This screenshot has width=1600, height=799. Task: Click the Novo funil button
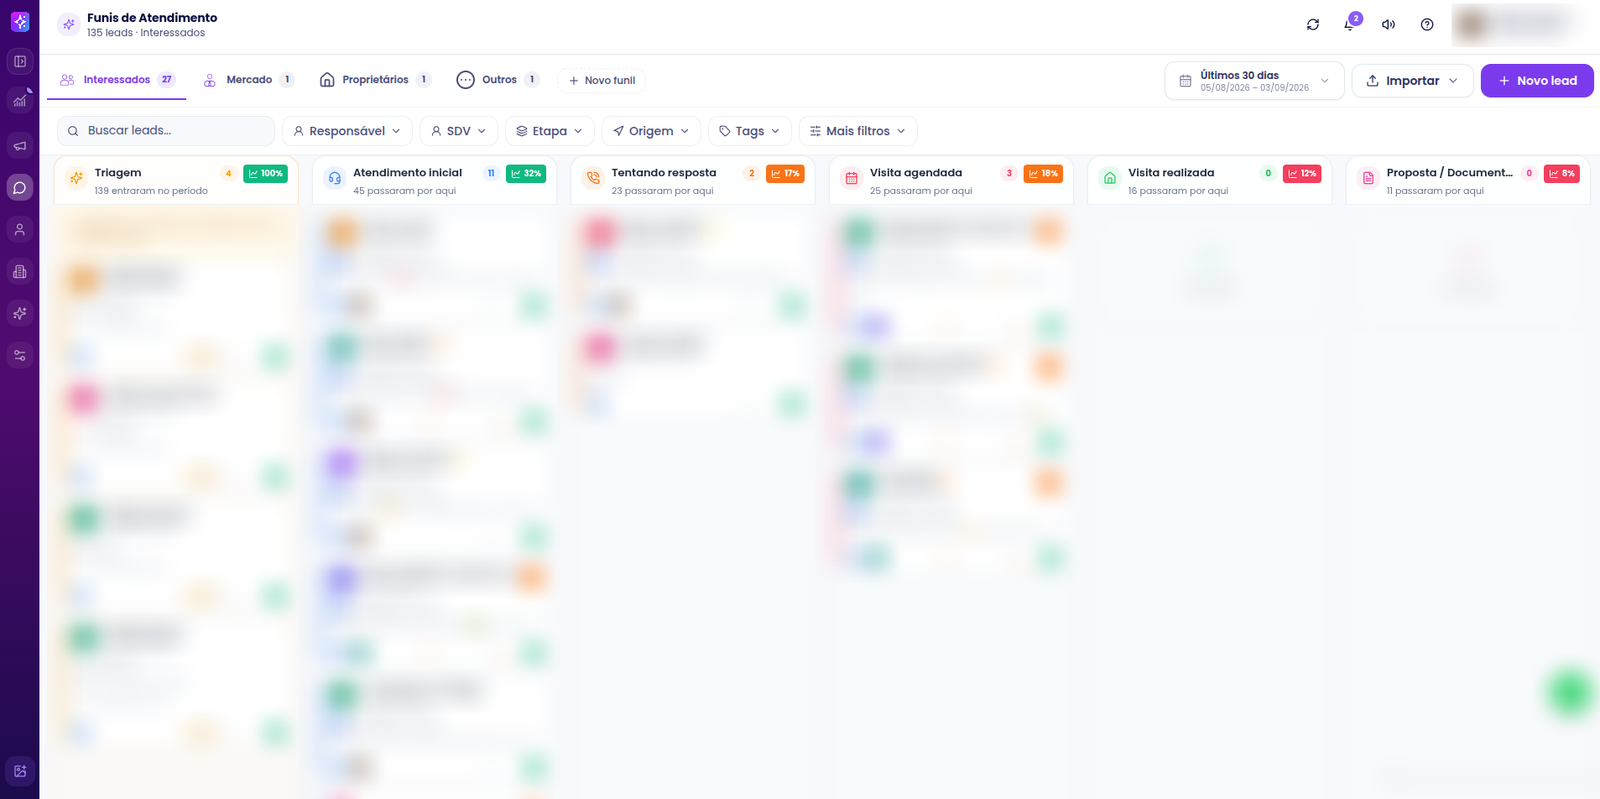pos(602,81)
